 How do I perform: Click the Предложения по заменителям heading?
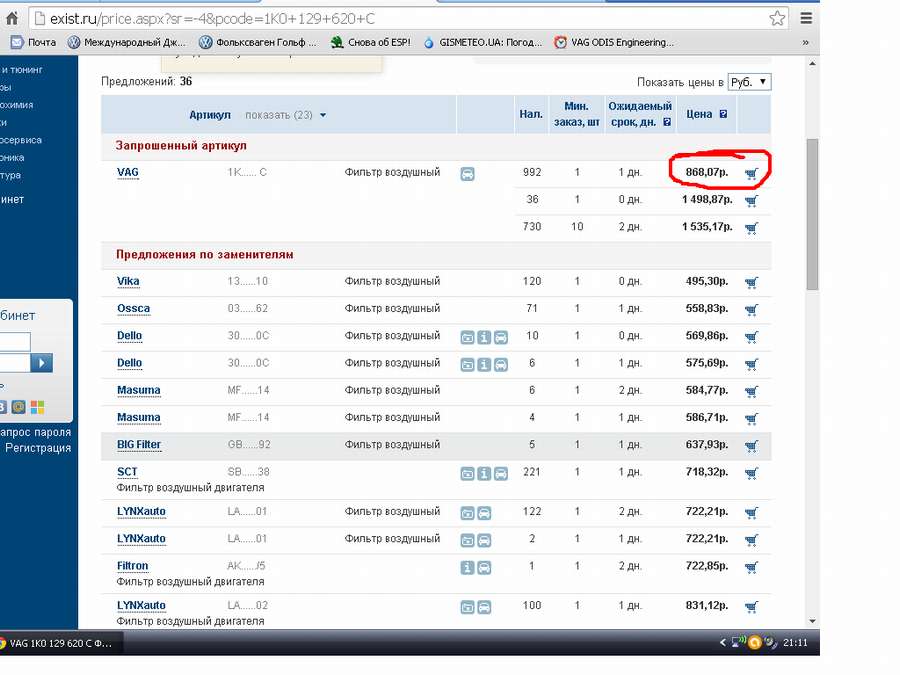(x=204, y=254)
